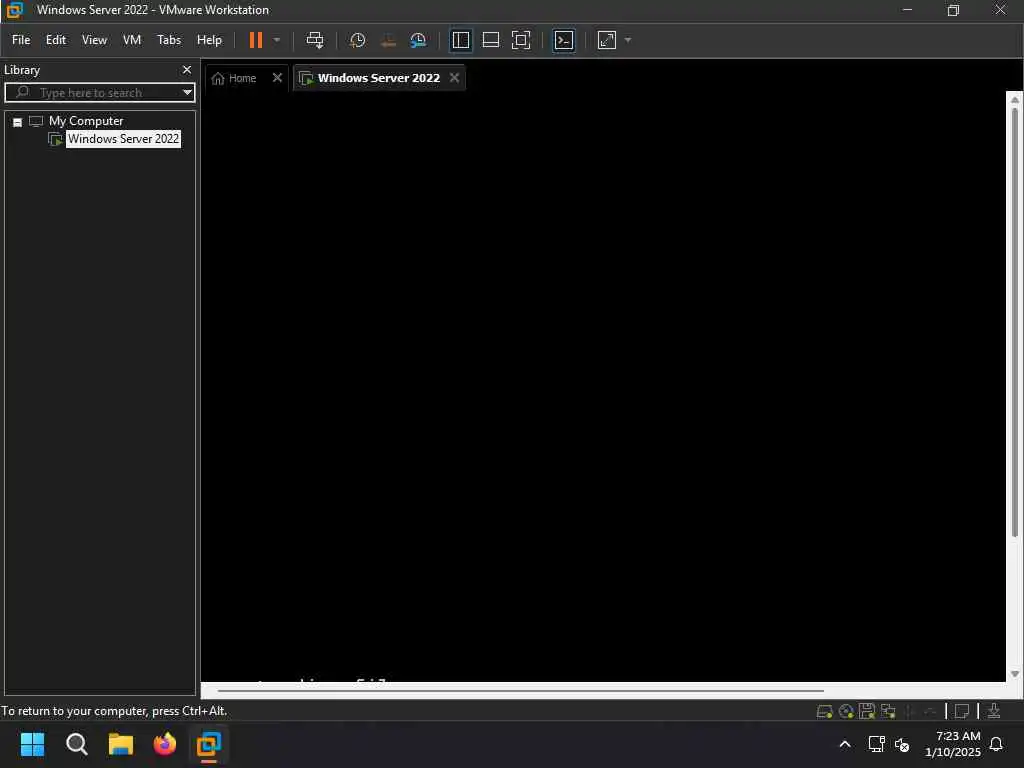This screenshot has width=1024, height=768.
Task: Open the VM menu
Action: (132, 40)
